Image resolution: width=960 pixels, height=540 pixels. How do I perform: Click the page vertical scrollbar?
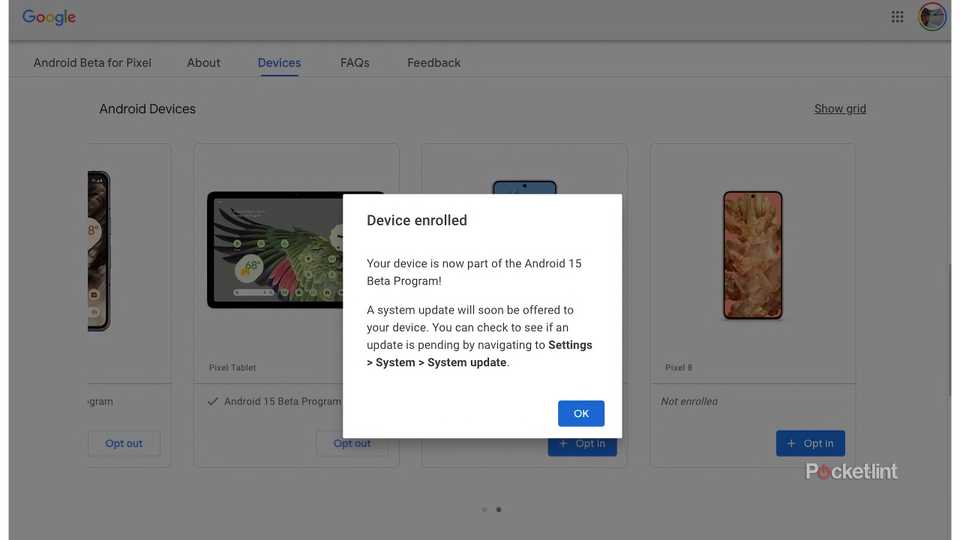pos(950,331)
